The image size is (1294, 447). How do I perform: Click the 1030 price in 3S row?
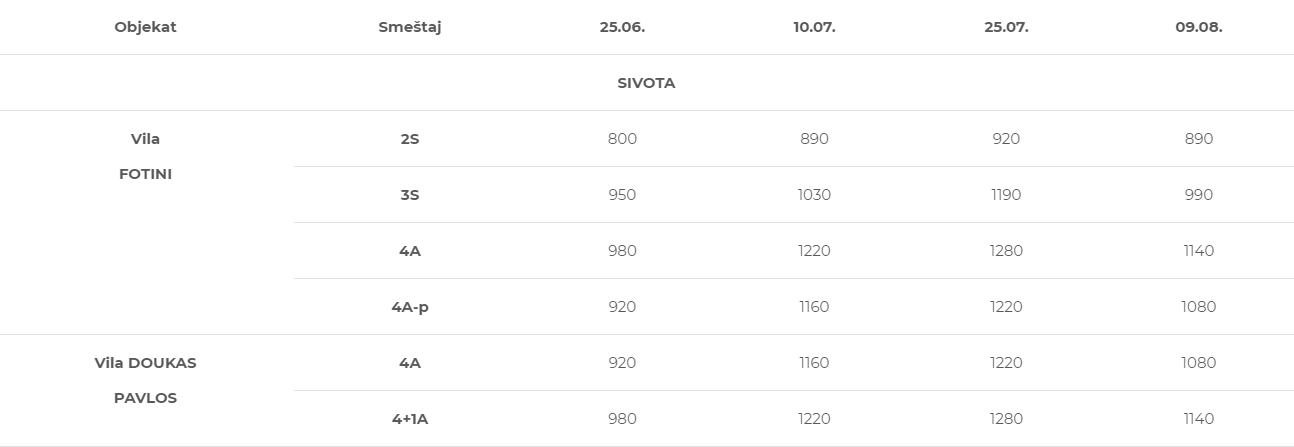coord(814,195)
